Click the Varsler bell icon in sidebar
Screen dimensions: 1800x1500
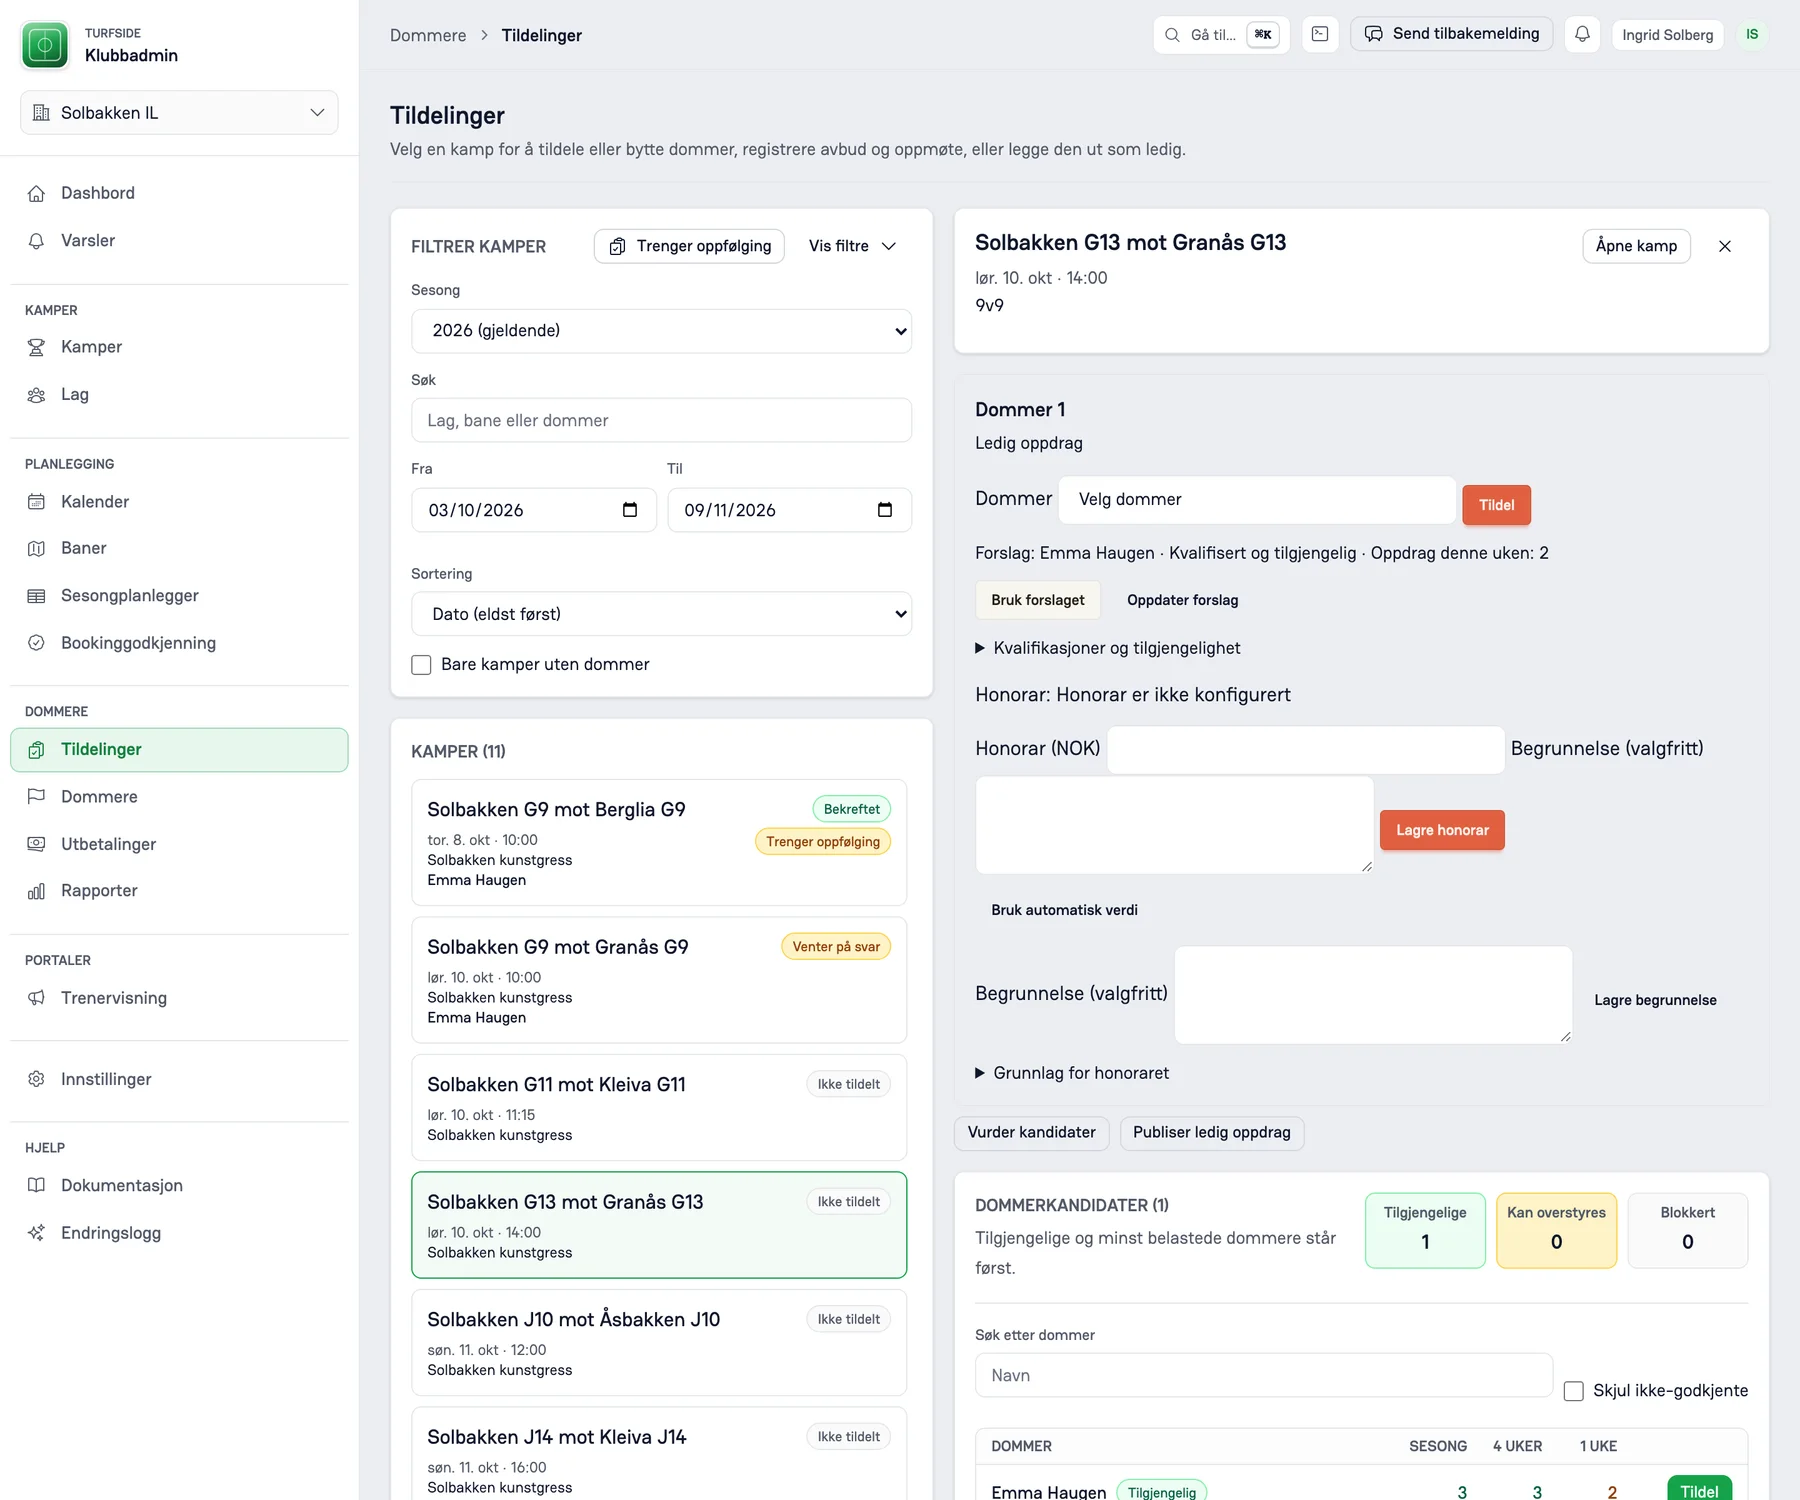pyautogui.click(x=37, y=241)
